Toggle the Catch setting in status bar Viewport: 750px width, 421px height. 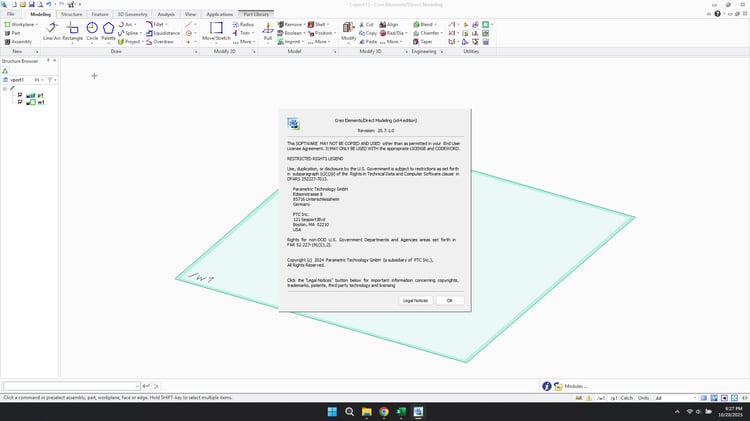(x=627, y=398)
